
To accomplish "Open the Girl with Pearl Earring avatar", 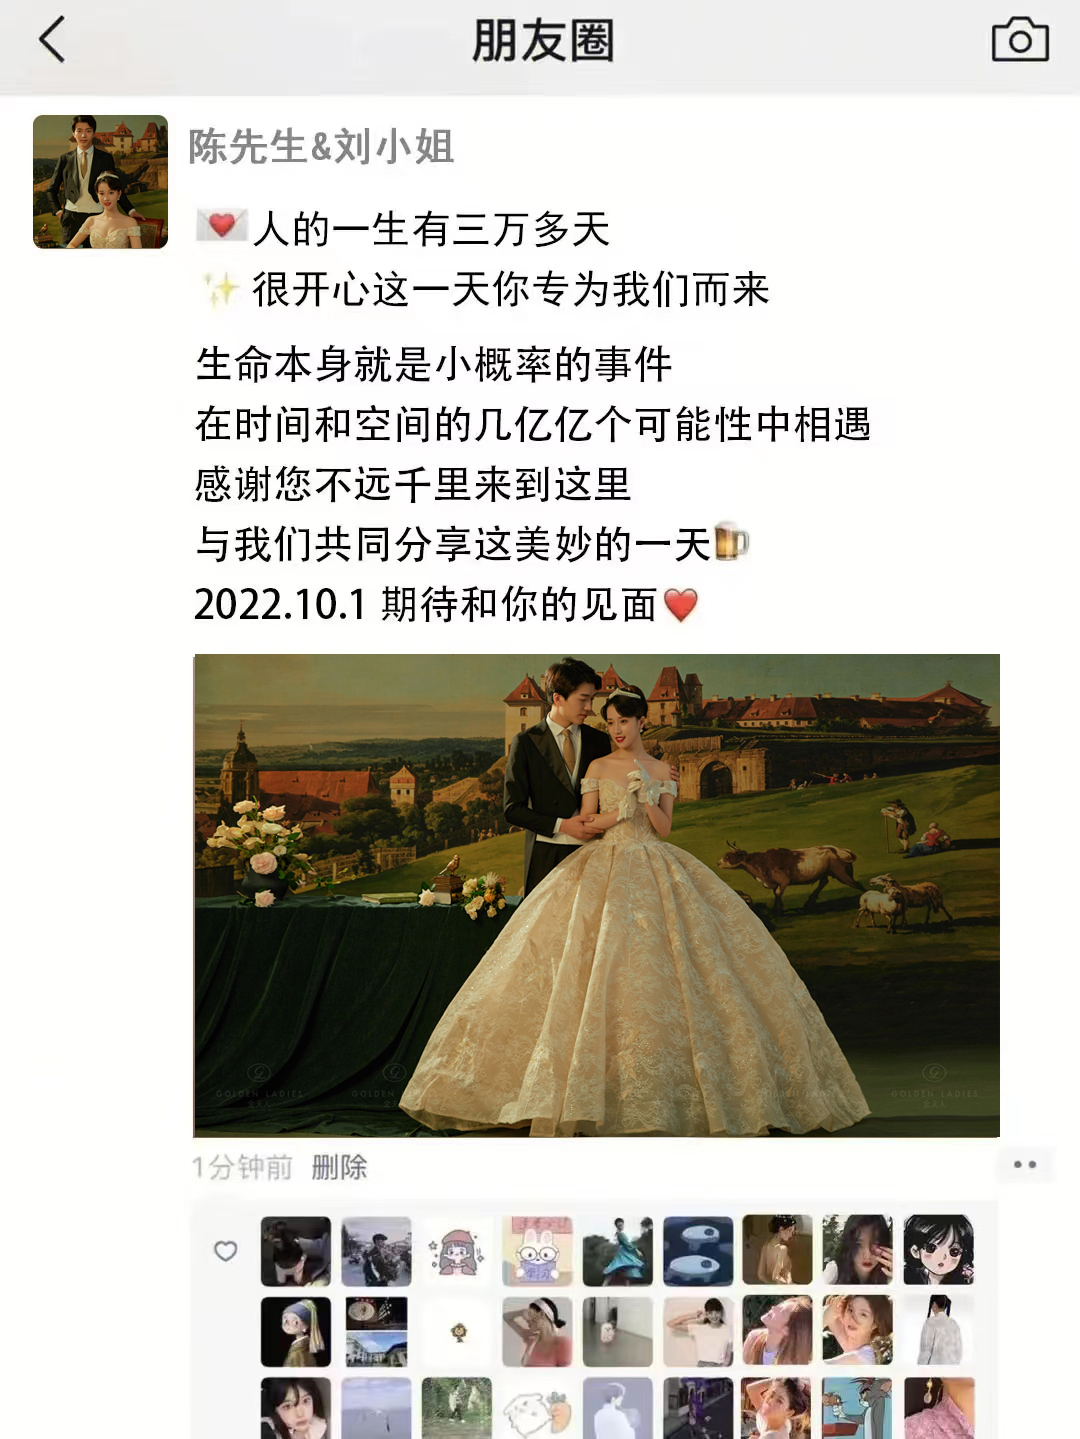I will (296, 1332).
